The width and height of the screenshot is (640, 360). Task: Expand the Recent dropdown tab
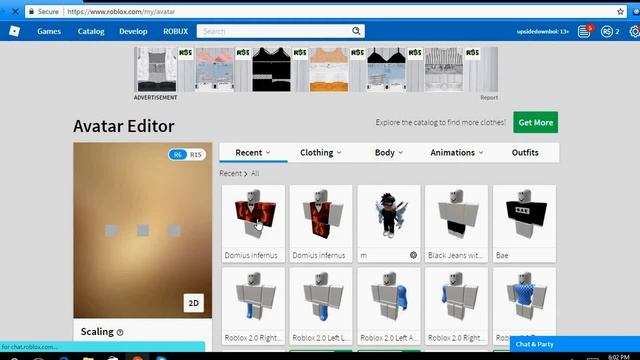253,153
